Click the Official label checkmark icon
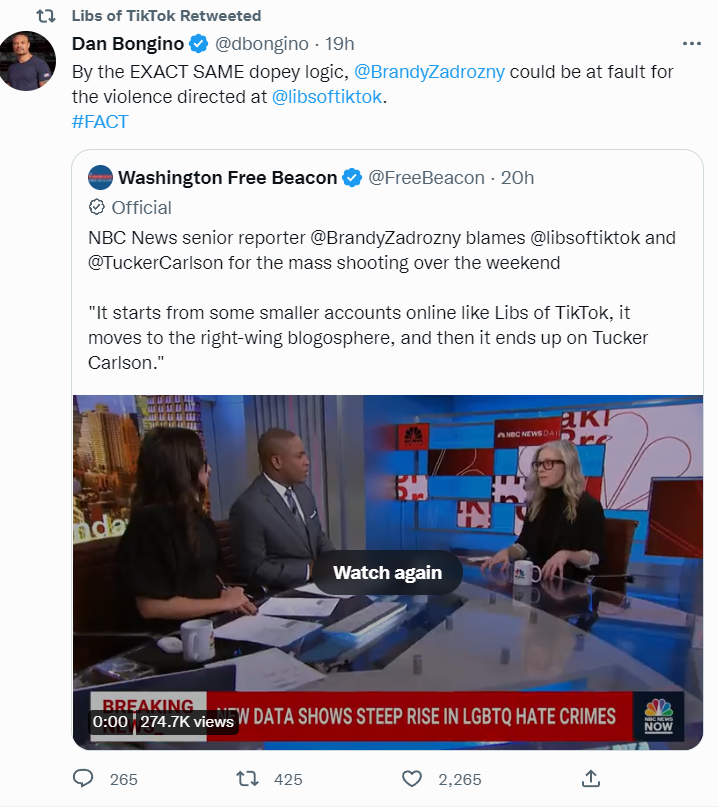718x807 pixels. [96, 207]
